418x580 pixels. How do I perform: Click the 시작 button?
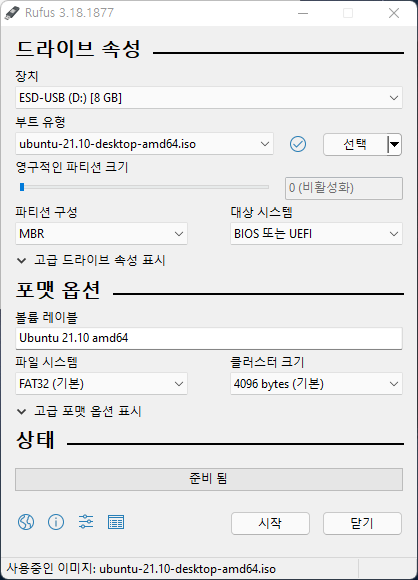(270, 523)
